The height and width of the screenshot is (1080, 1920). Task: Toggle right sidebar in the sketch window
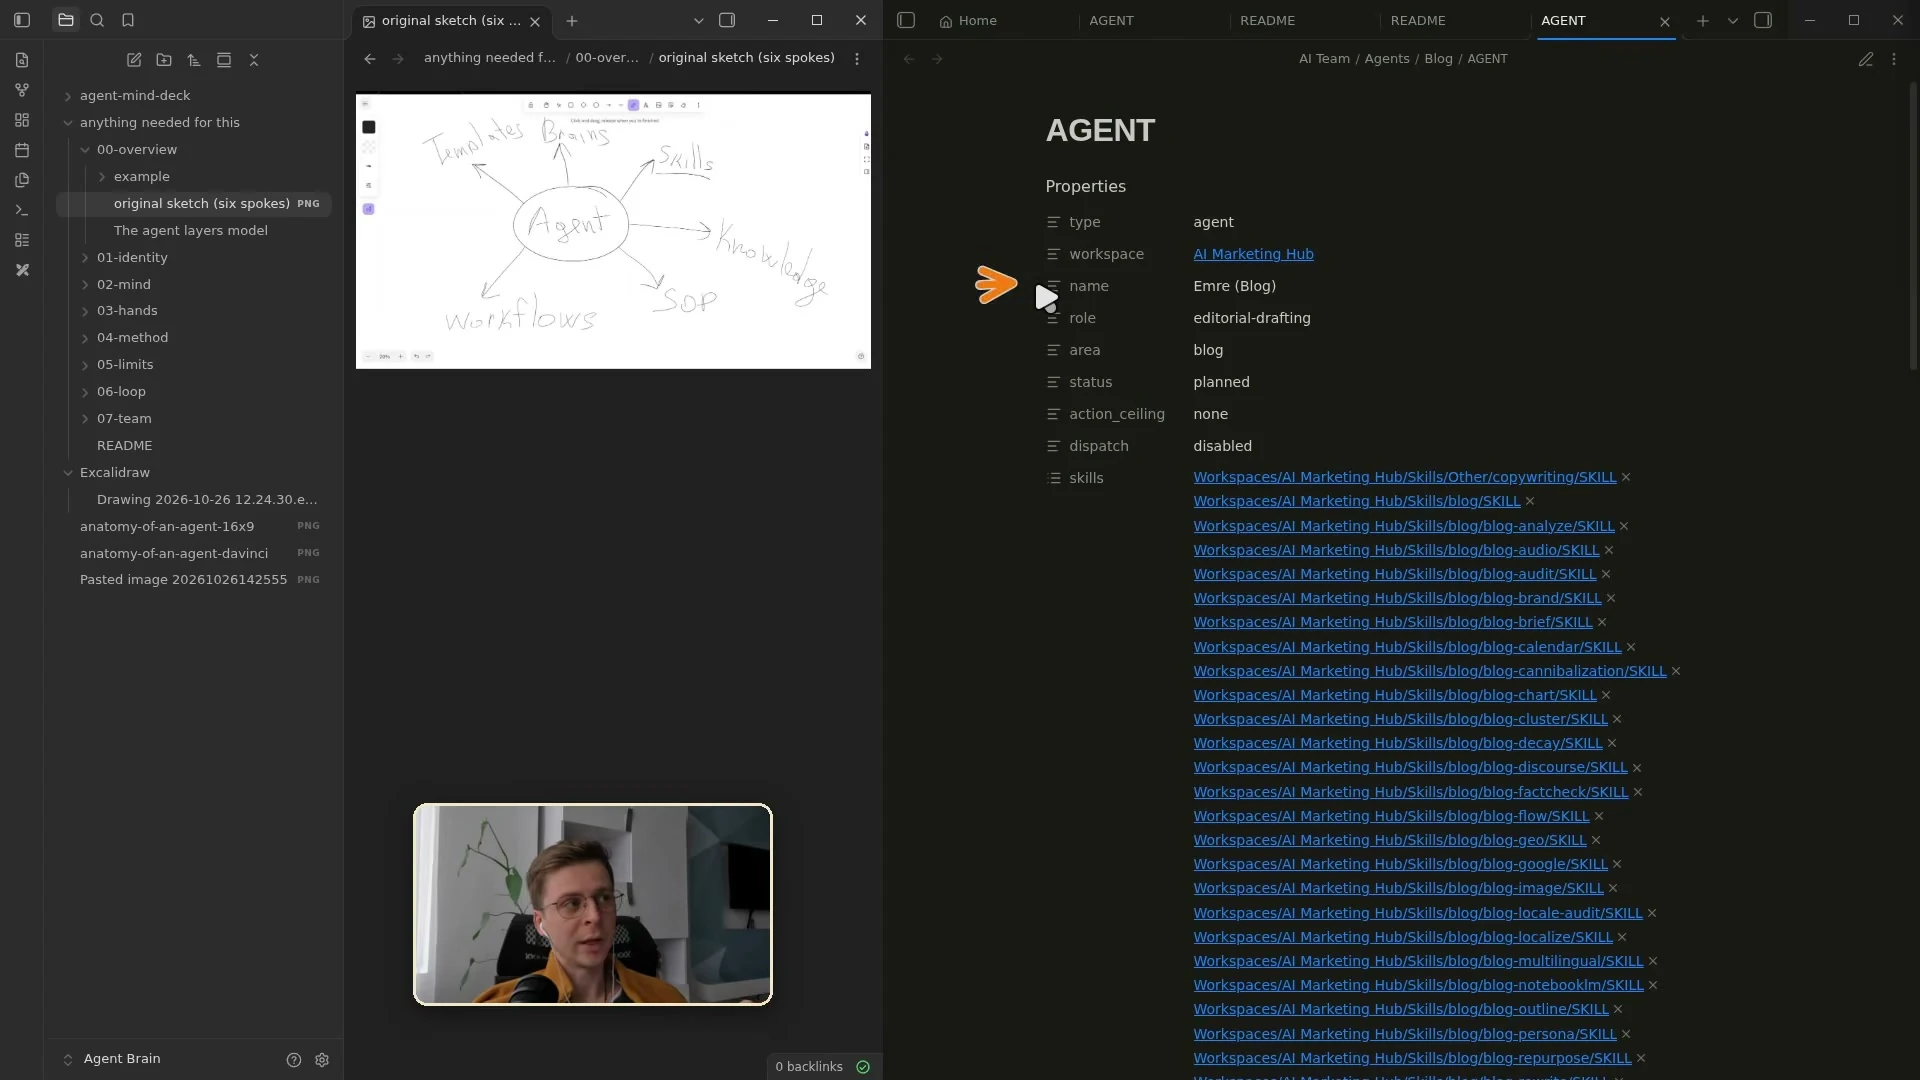(x=727, y=20)
